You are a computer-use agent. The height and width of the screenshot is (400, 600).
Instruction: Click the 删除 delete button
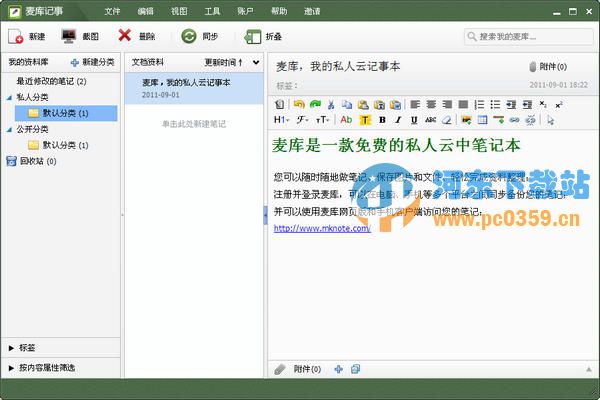tap(137, 36)
